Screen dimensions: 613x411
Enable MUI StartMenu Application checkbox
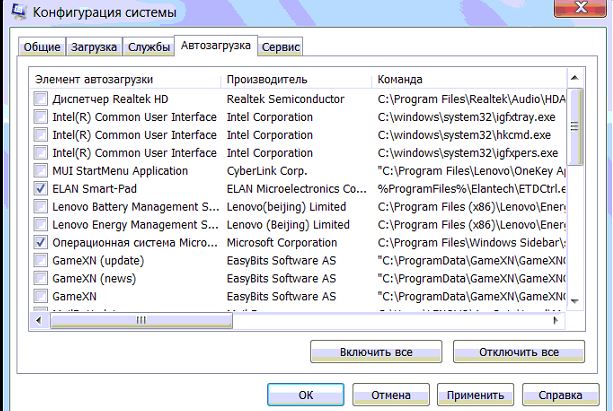tap(41, 171)
